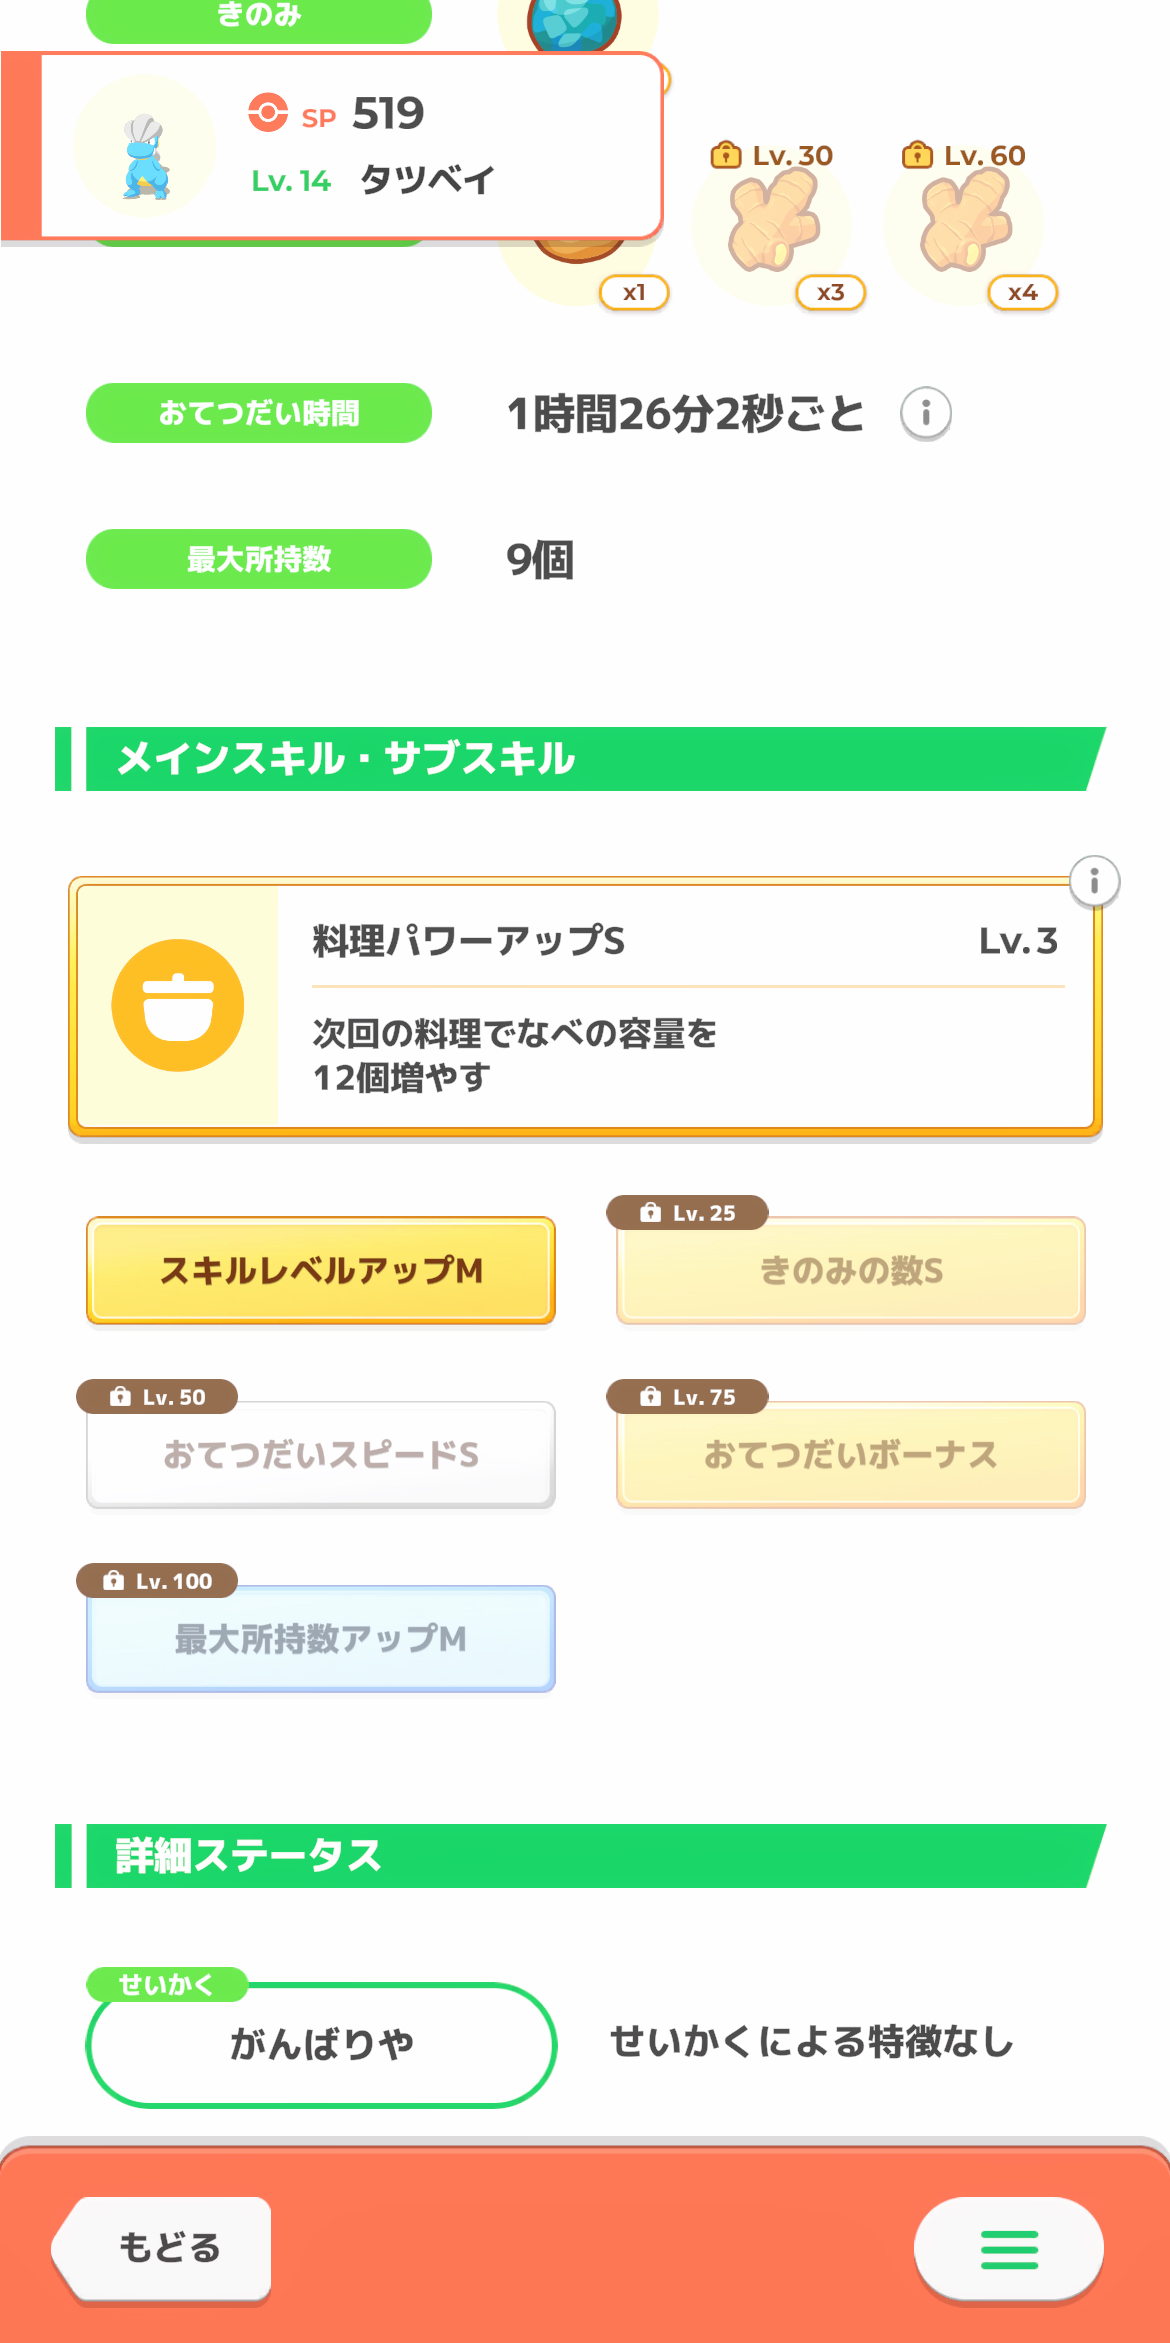
Task: Tap the 詳細ステータス section header
Action: [580, 1856]
